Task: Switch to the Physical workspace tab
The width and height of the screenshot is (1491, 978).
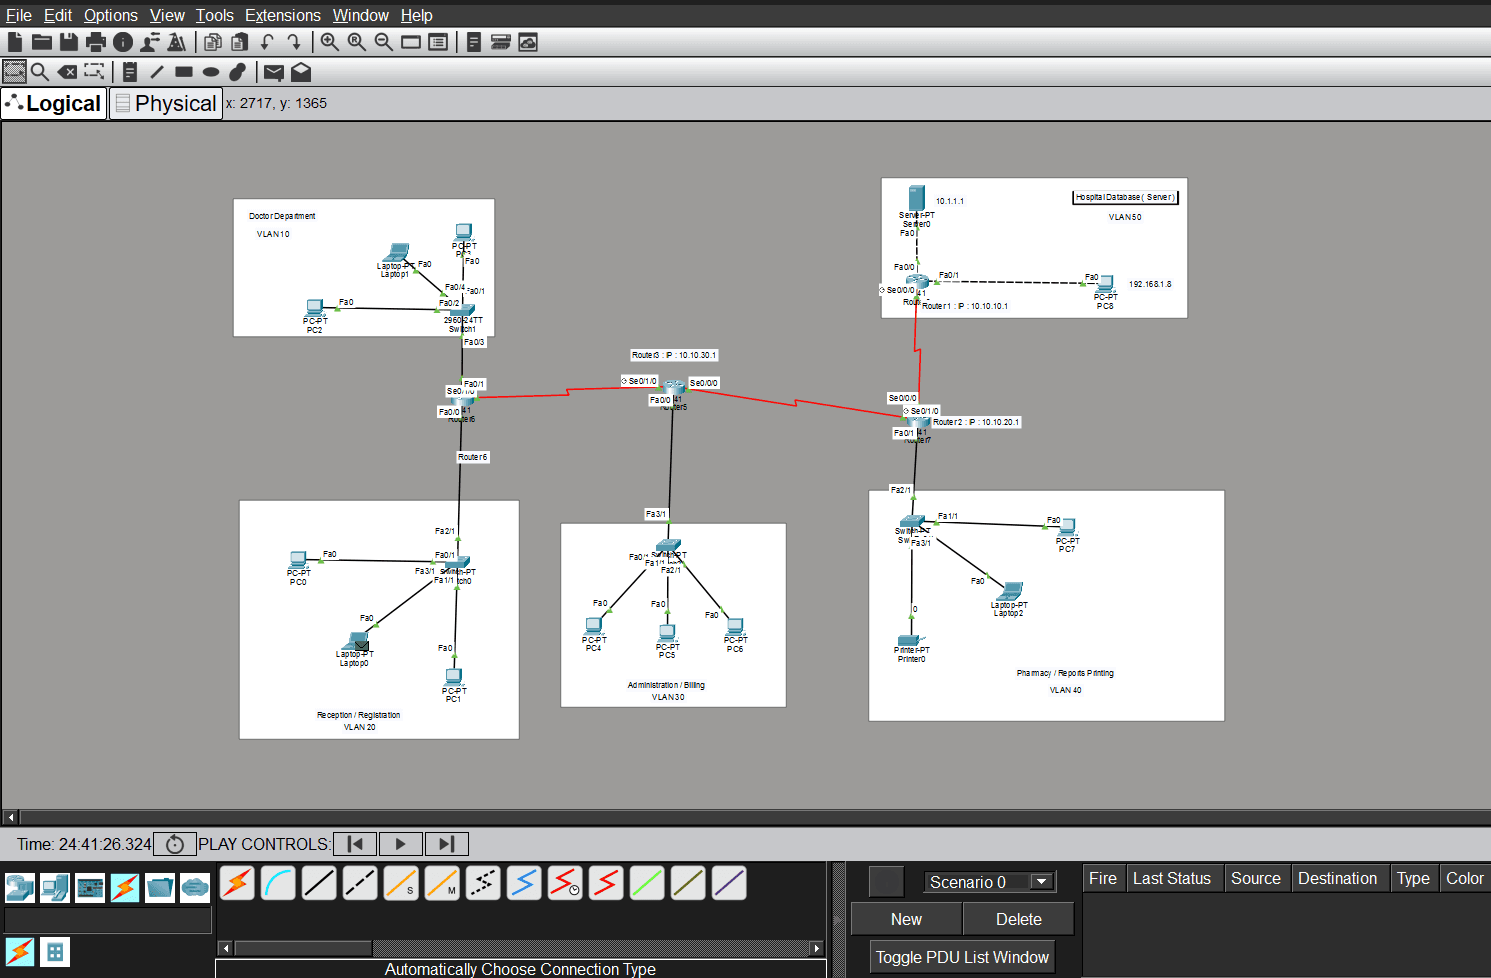Action: (166, 103)
